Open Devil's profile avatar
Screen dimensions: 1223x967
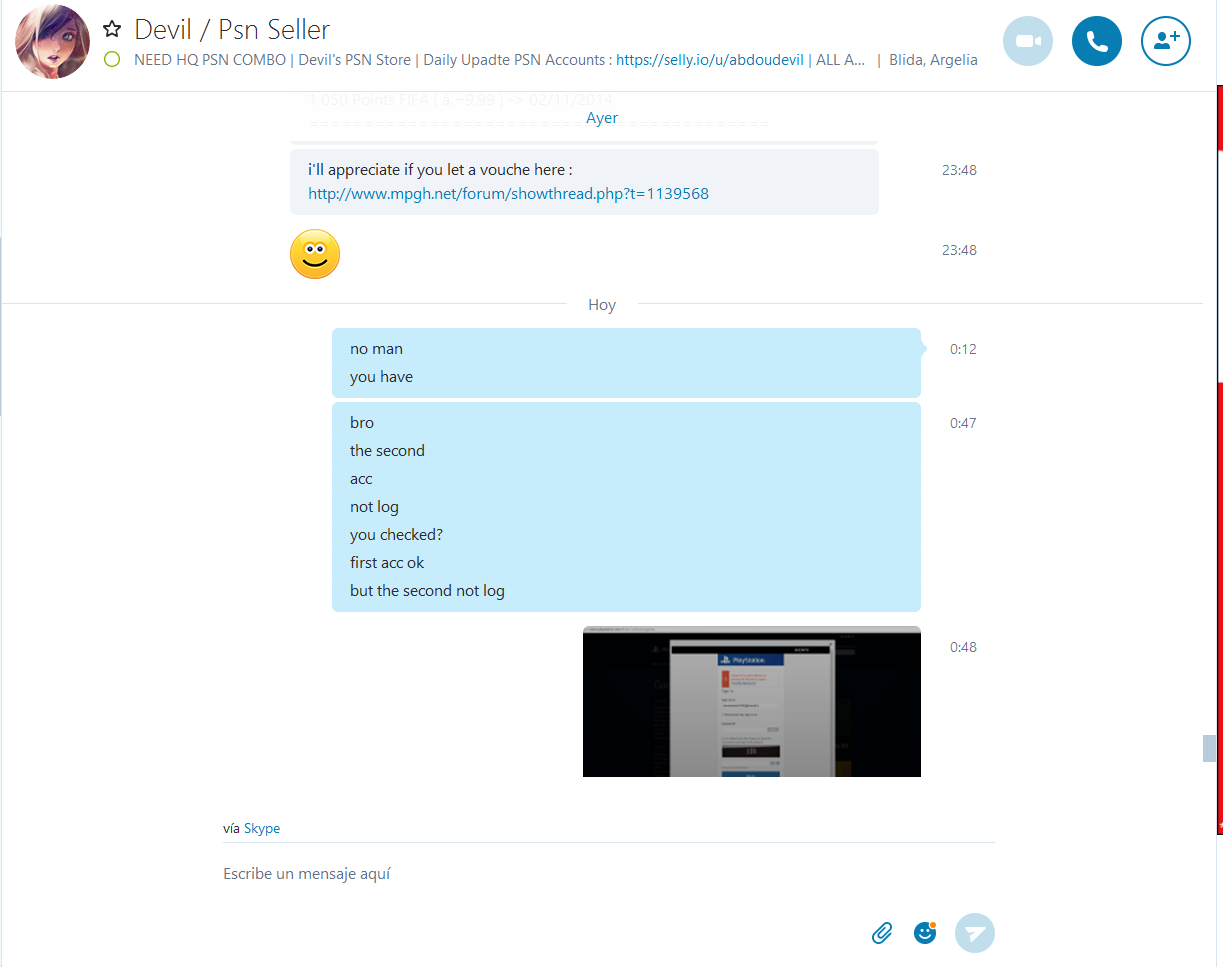[52, 42]
